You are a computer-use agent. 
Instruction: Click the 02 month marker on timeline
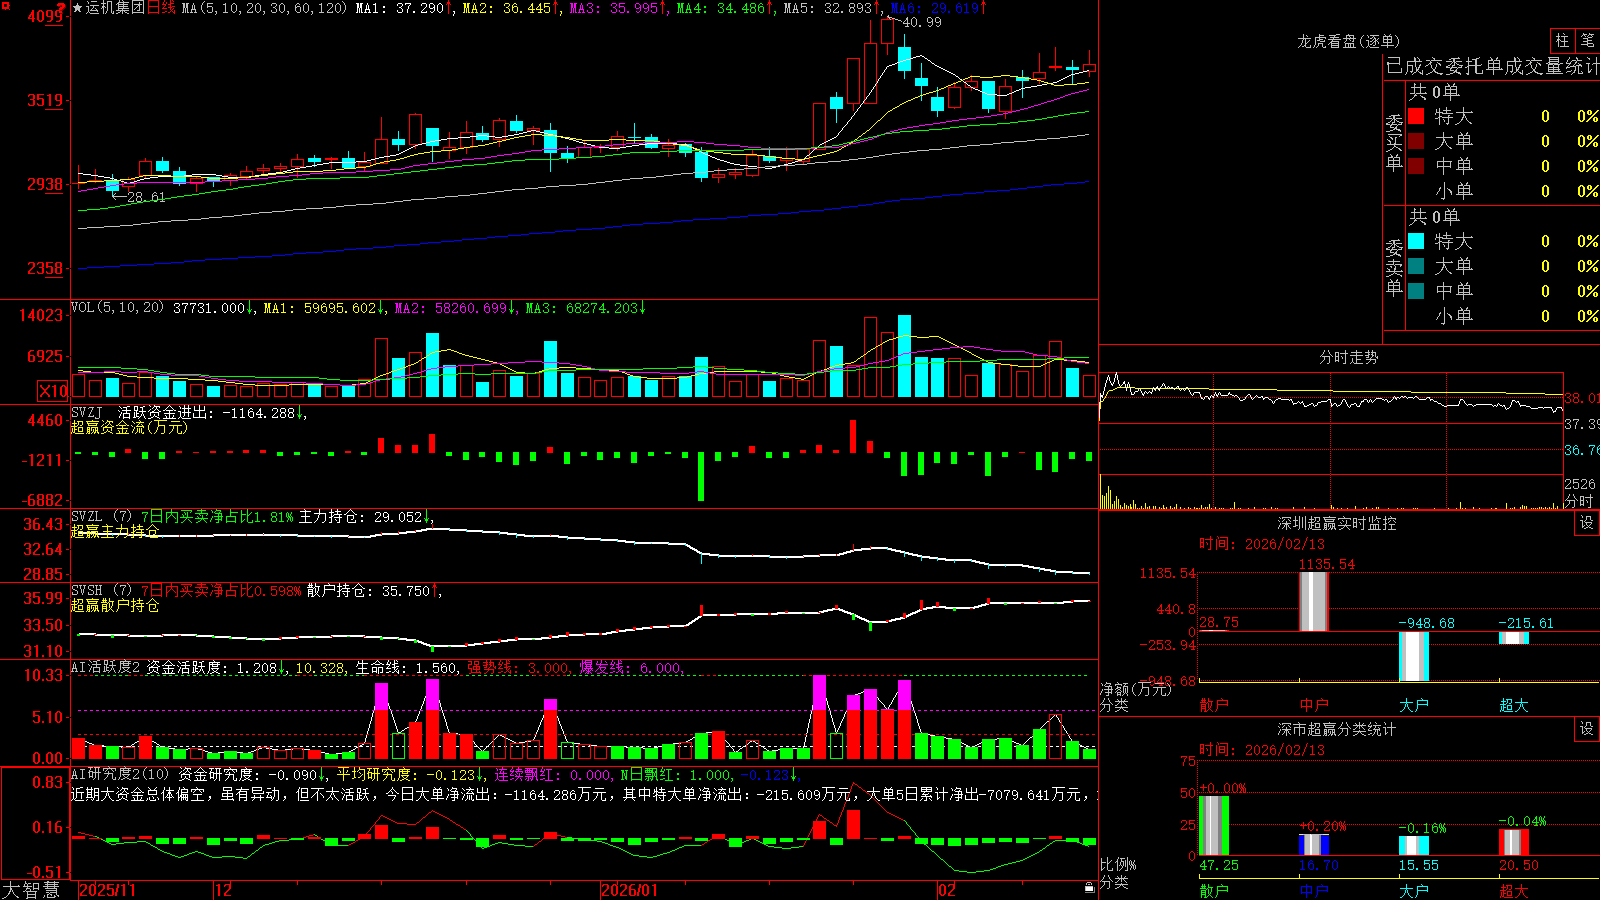point(946,890)
